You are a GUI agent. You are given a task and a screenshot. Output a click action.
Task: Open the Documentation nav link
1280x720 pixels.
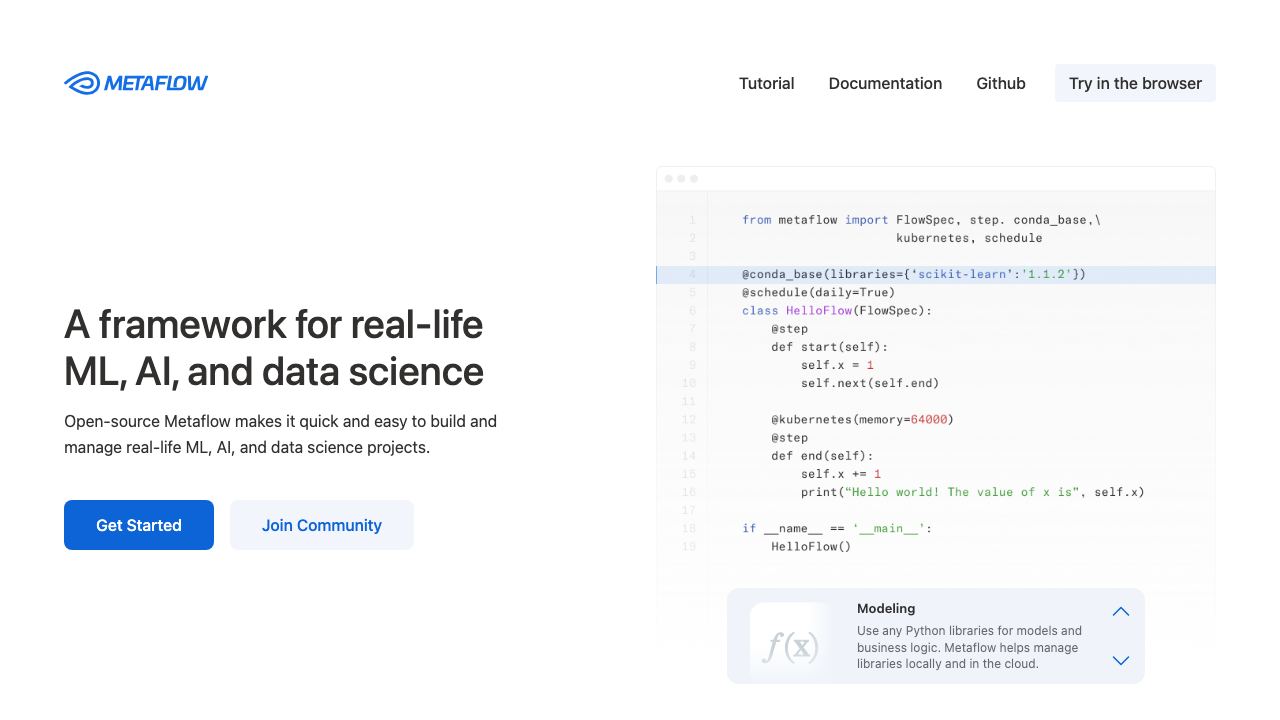885,83
